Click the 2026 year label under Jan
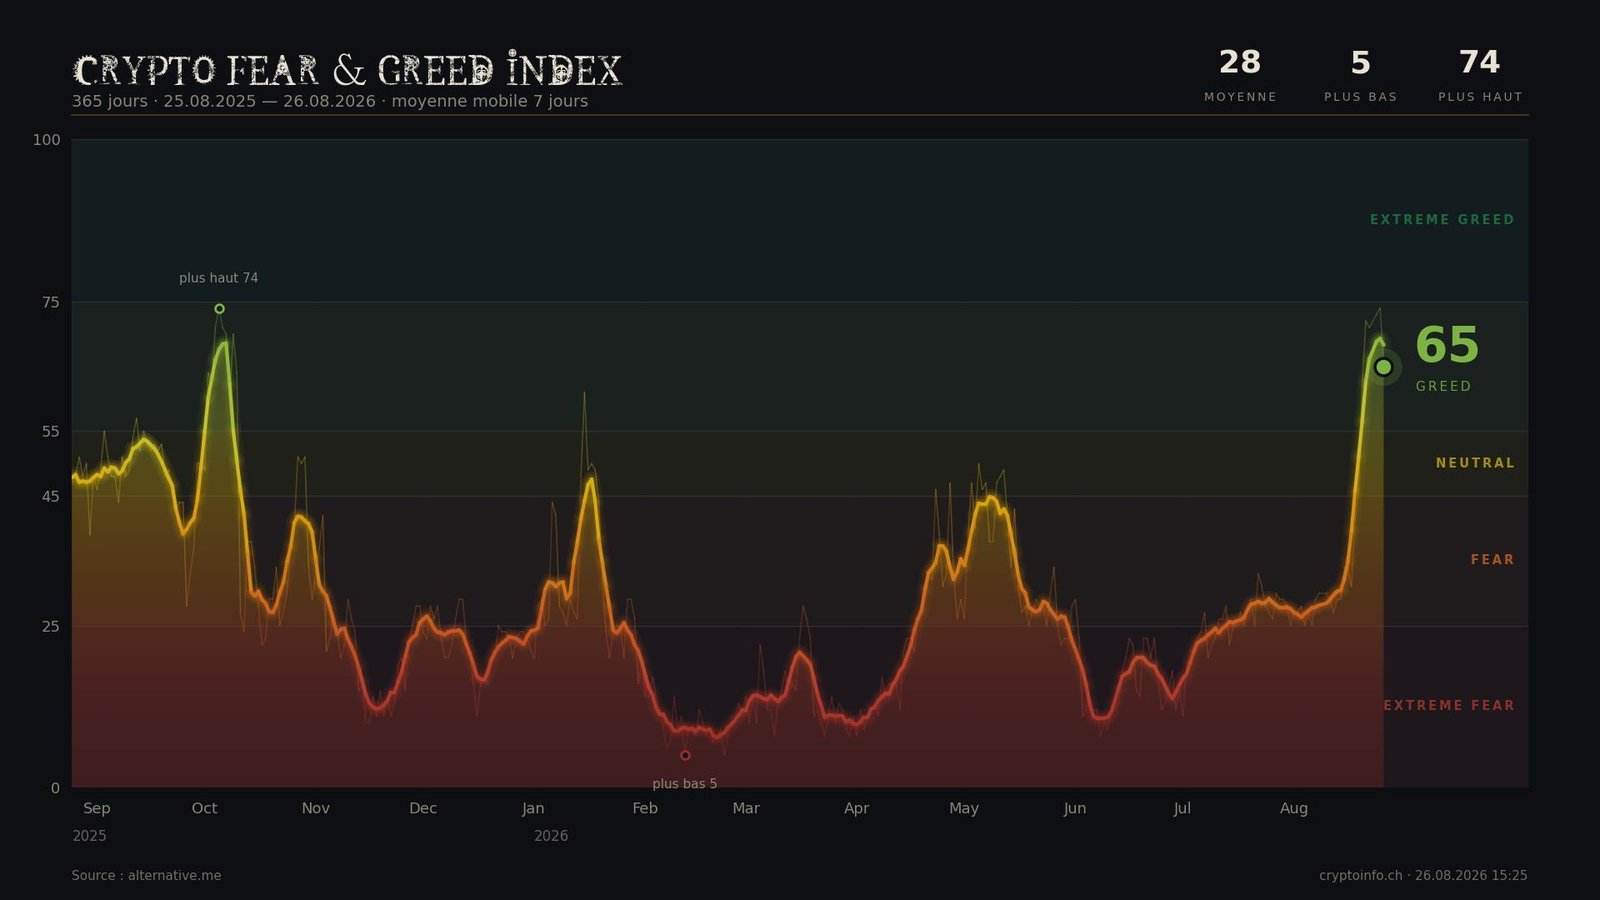 point(551,836)
